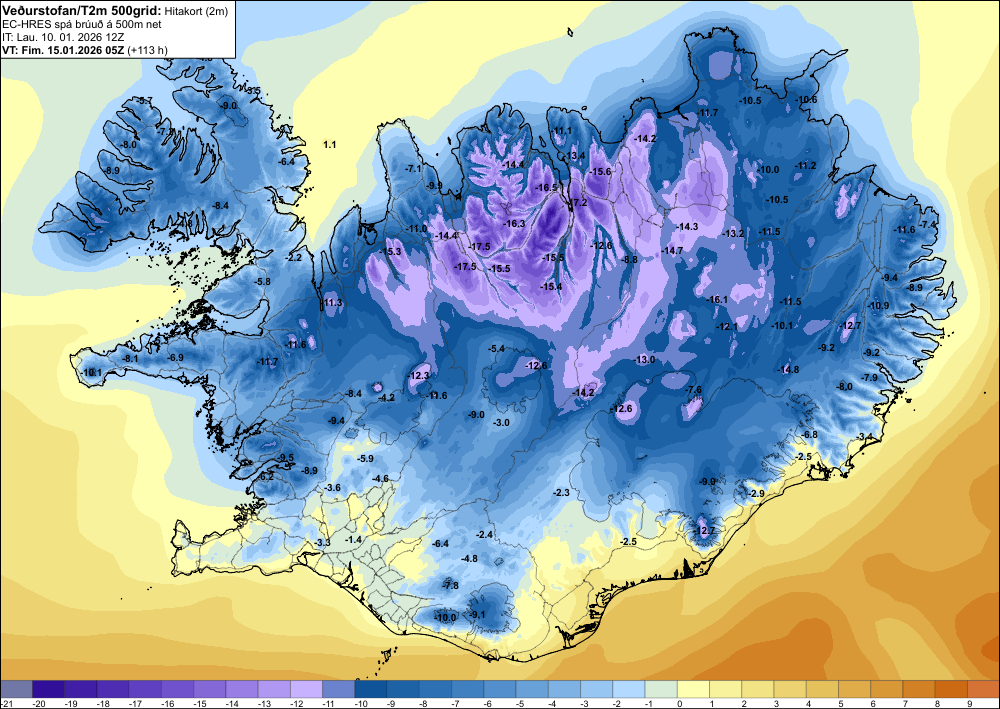This screenshot has width=1000, height=709.
Task: Pick the legend swatch labeled 5
Action: [x=855, y=689]
